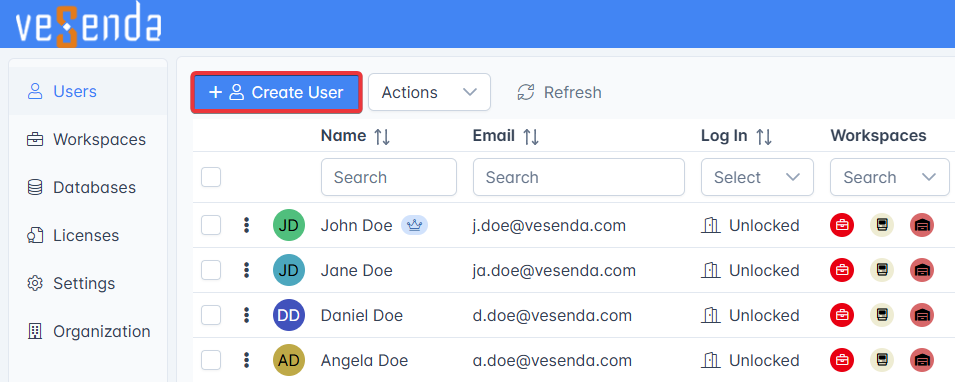
Task: Click Unlocked status in Angela Doe row
Action: tap(750, 360)
